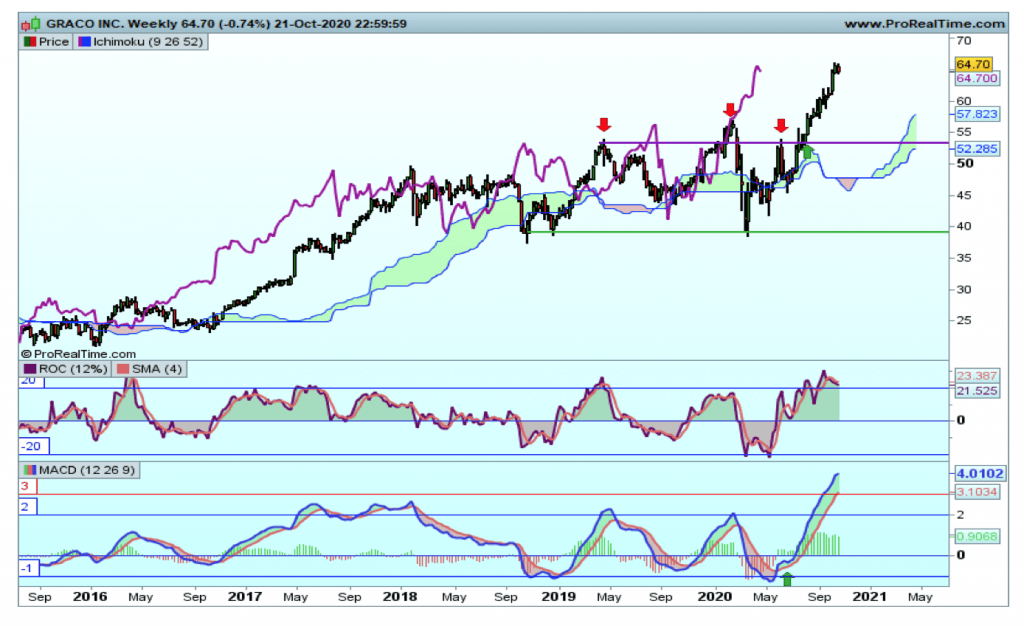
Task: Click the green 0.9068 histogram value label
Action: [977, 537]
